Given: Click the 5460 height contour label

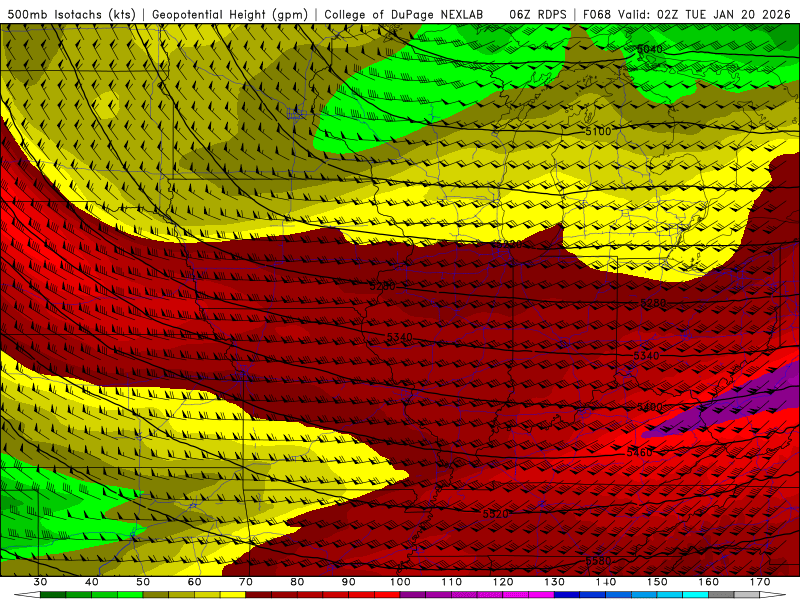Looking at the screenshot, I should 639,453.
